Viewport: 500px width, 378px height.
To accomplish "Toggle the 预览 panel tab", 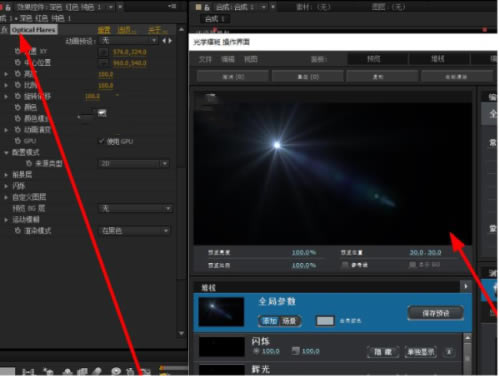I will 377,59.
